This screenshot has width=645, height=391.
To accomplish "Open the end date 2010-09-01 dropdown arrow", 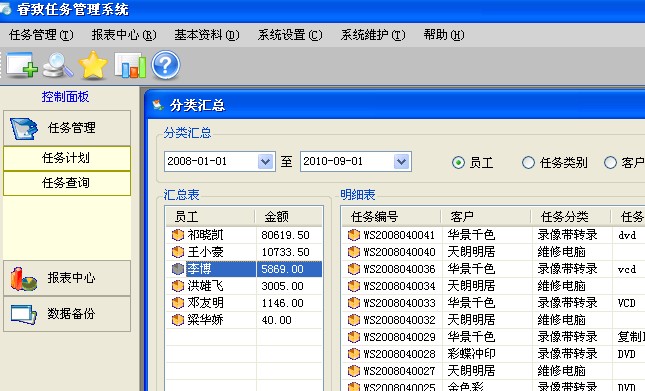I will (x=401, y=162).
